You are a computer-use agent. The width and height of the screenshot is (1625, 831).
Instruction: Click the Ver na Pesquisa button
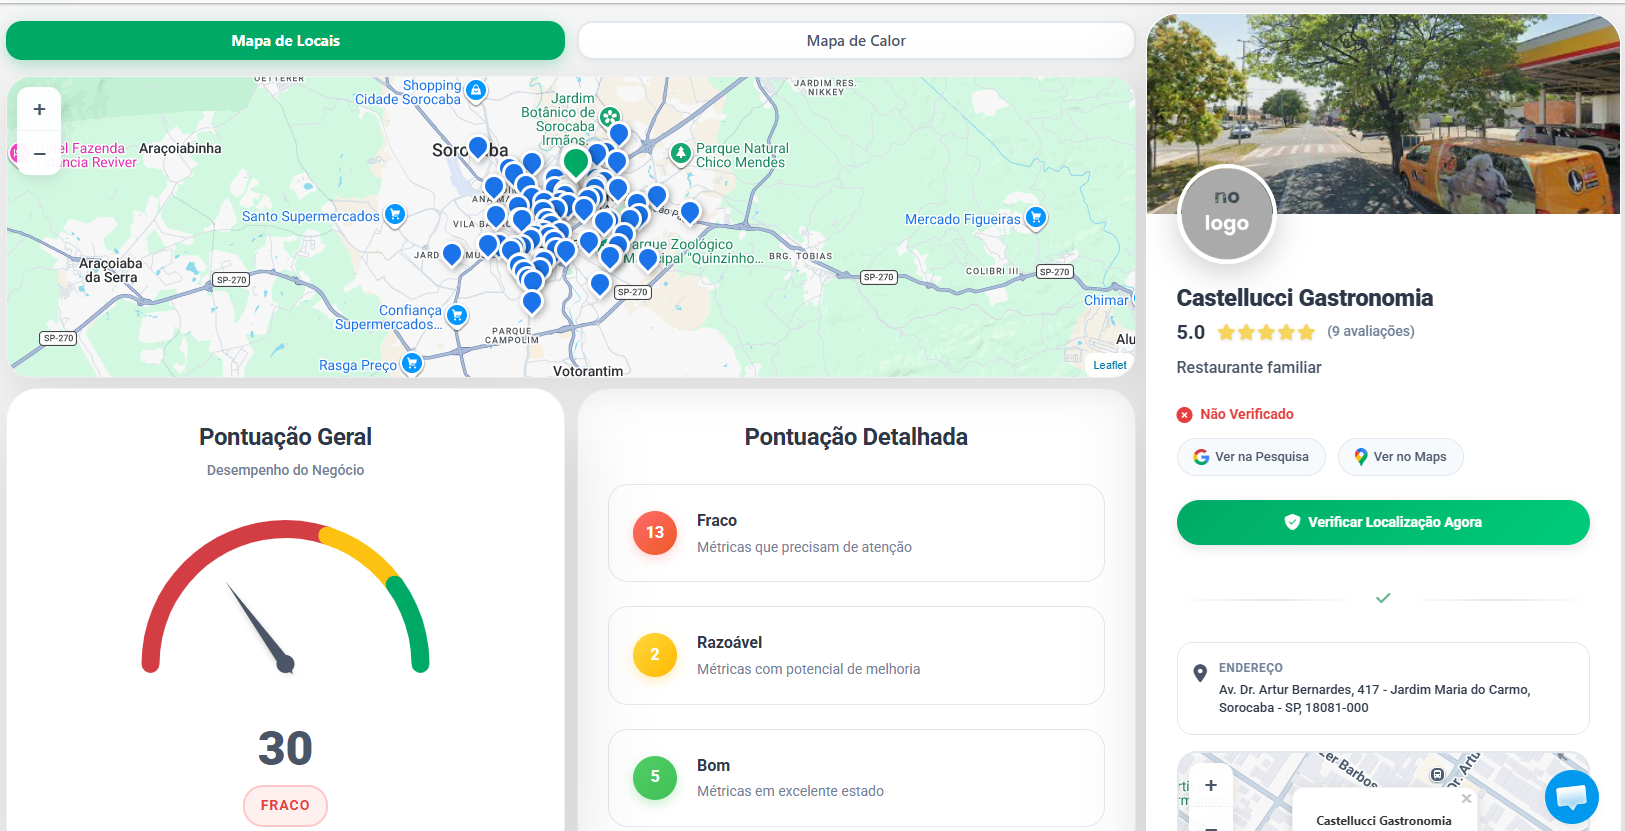point(1251,457)
